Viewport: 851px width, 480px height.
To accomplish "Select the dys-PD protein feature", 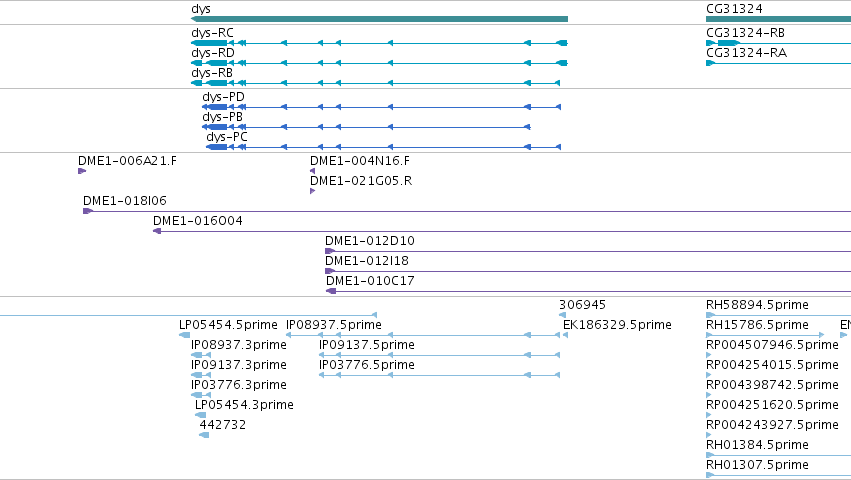I will click(381, 107).
